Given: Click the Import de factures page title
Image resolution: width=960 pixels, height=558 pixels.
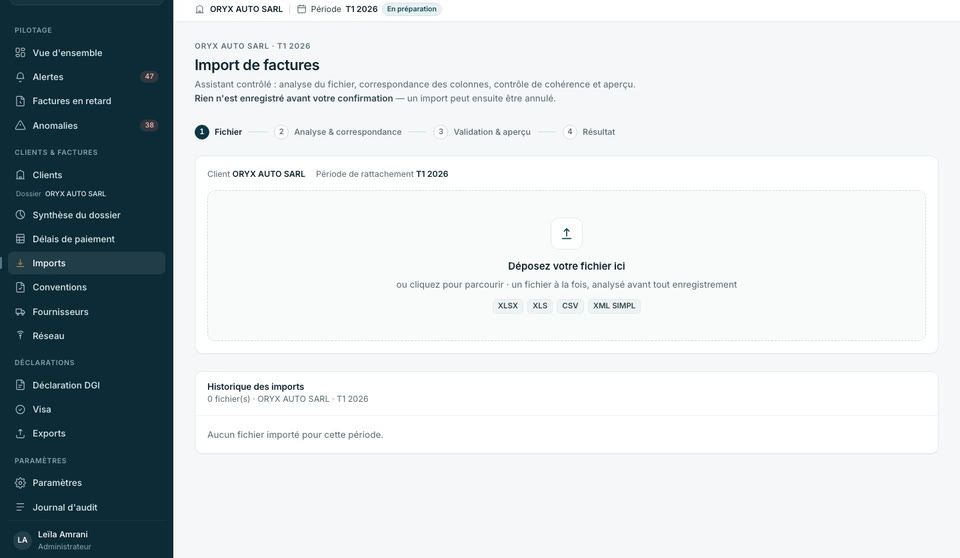Looking at the screenshot, I should pyautogui.click(x=257, y=65).
